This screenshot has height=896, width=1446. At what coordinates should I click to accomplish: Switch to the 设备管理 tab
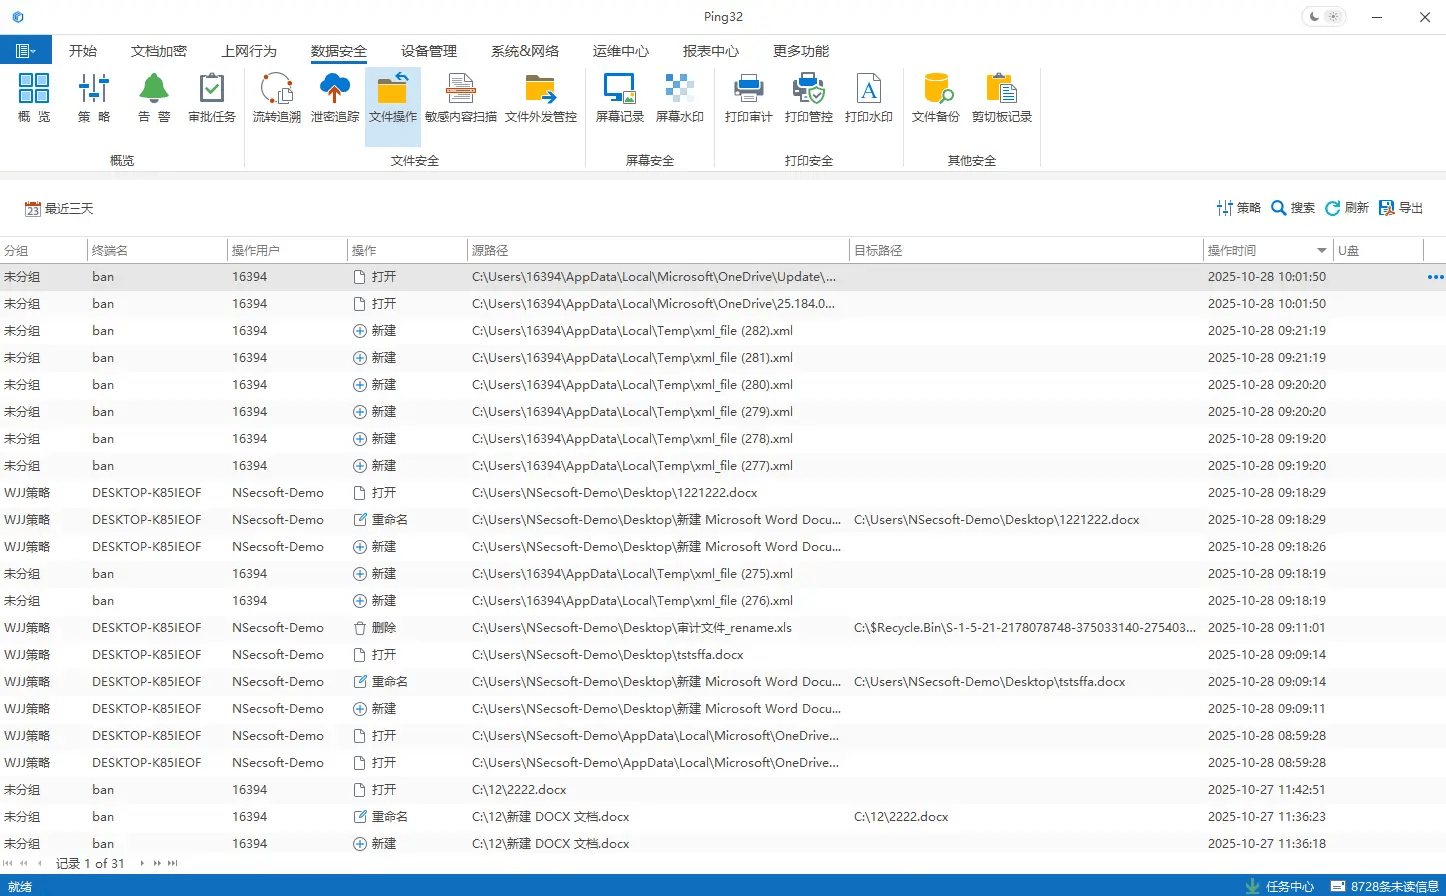(x=428, y=51)
